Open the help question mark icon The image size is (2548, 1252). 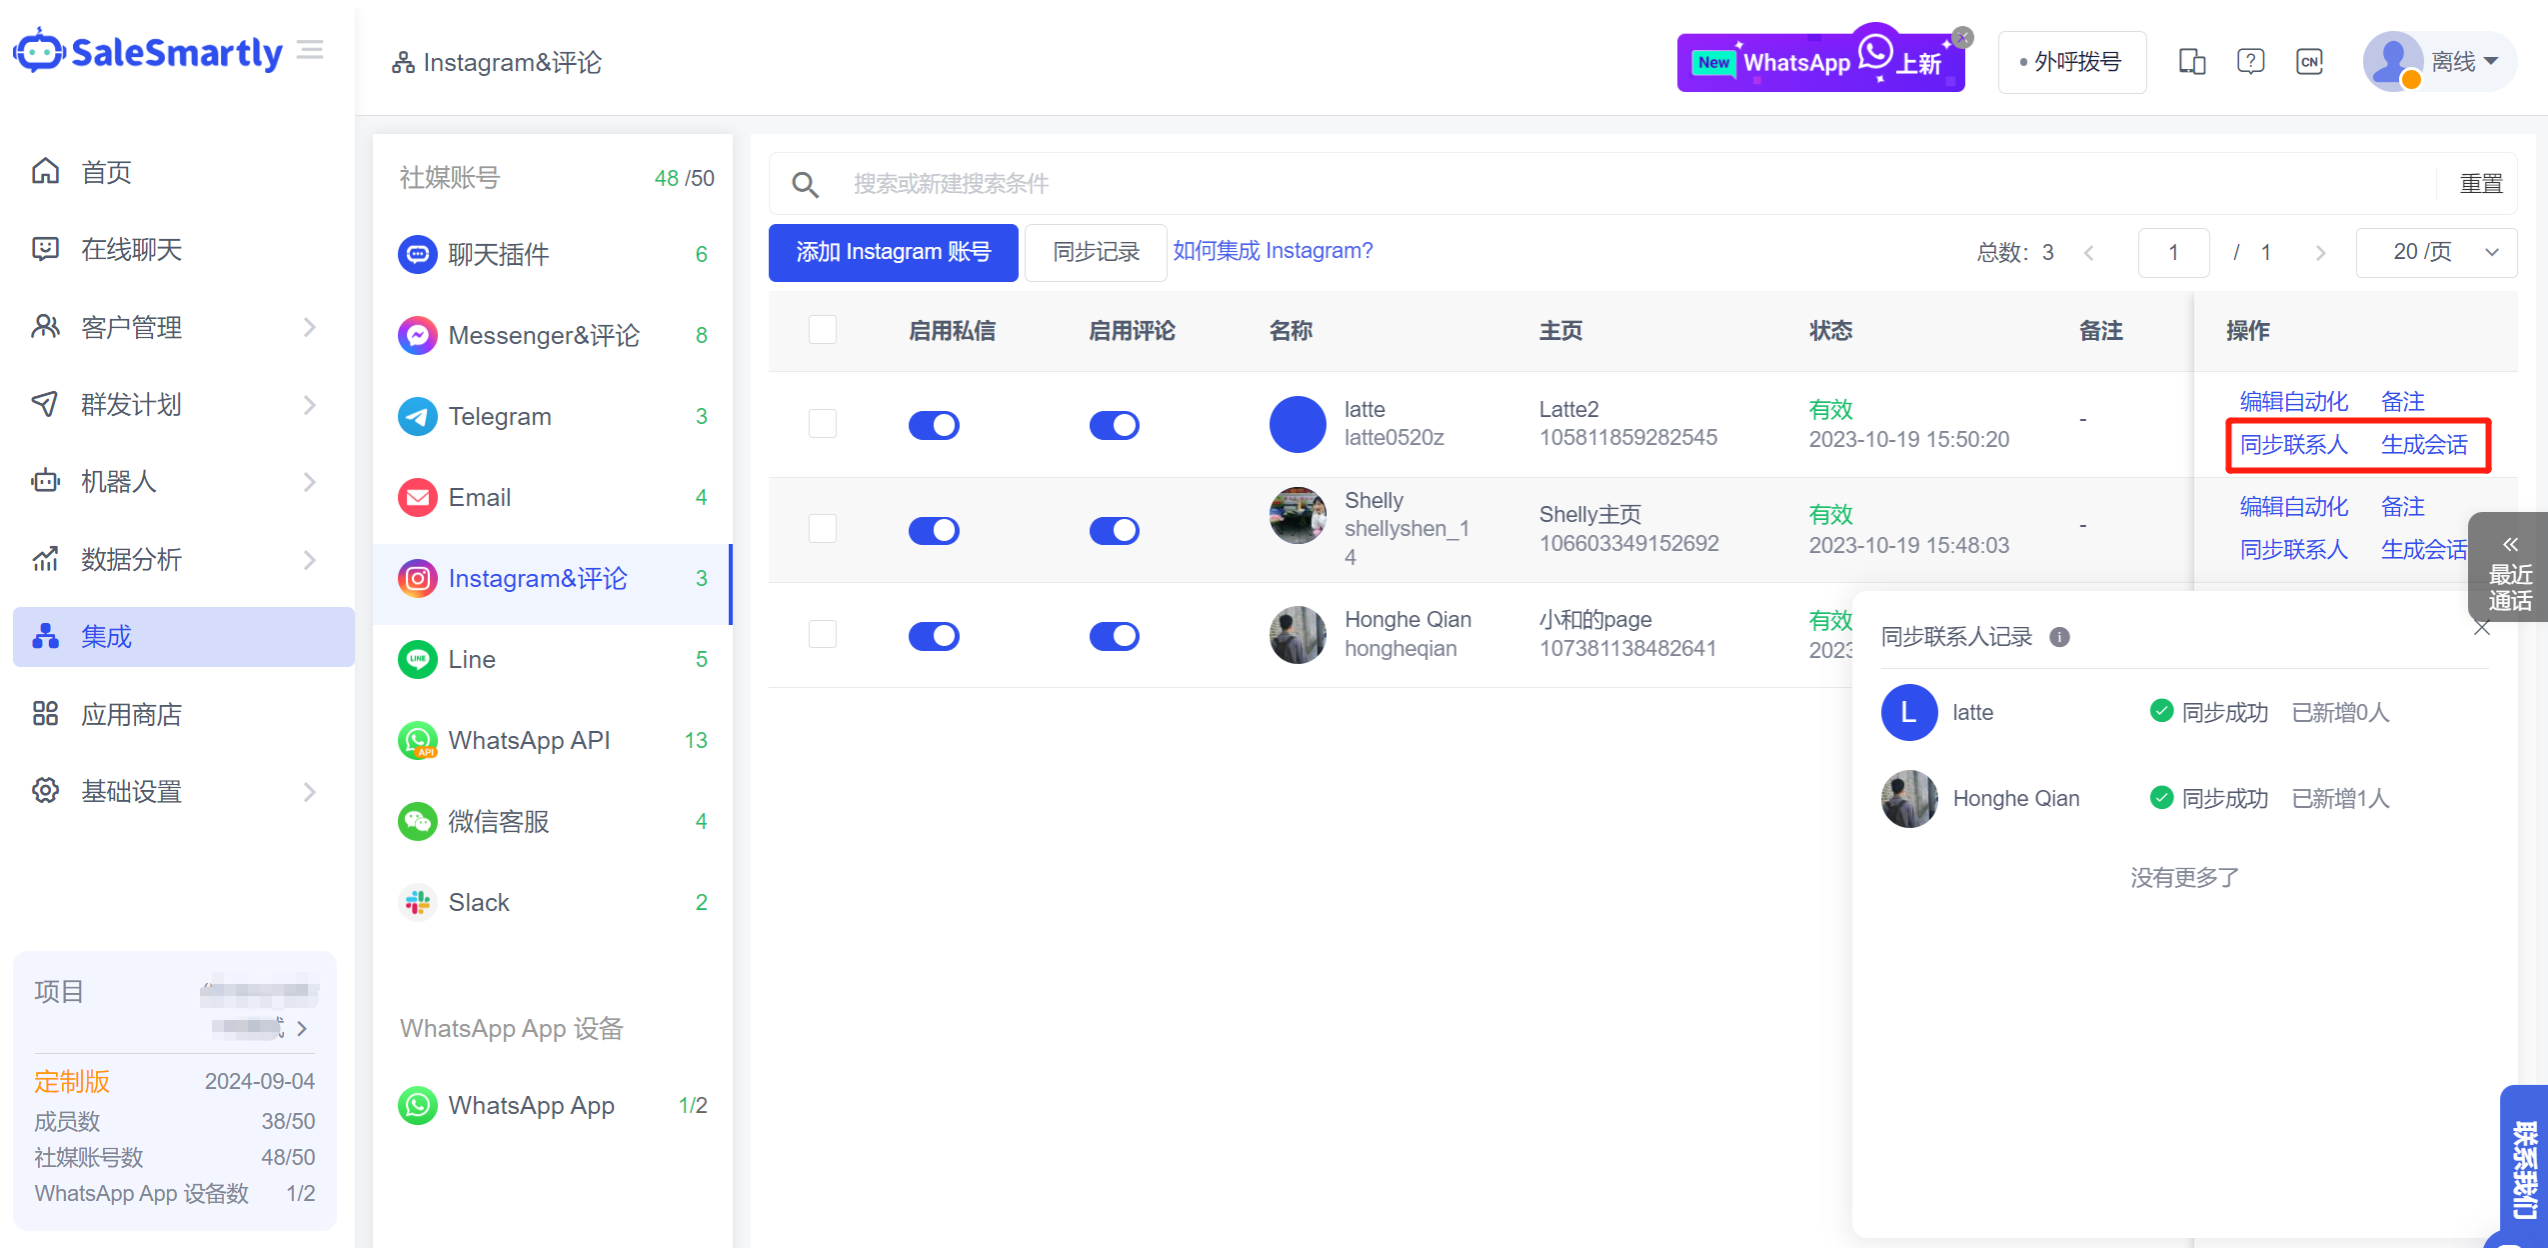pos(2250,62)
